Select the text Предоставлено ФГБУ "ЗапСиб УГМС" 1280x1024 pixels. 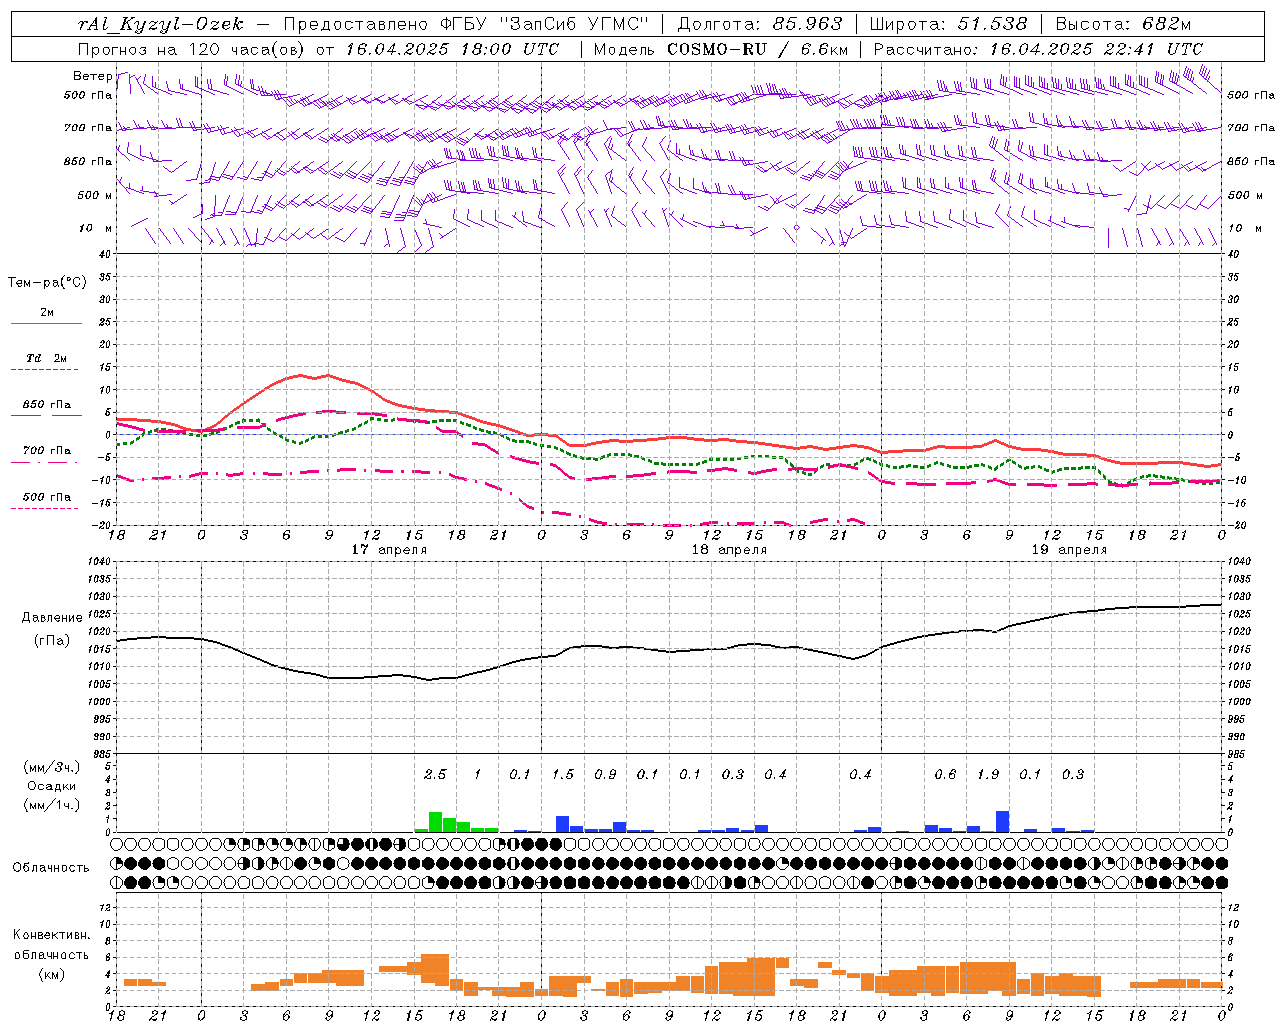click(466, 24)
